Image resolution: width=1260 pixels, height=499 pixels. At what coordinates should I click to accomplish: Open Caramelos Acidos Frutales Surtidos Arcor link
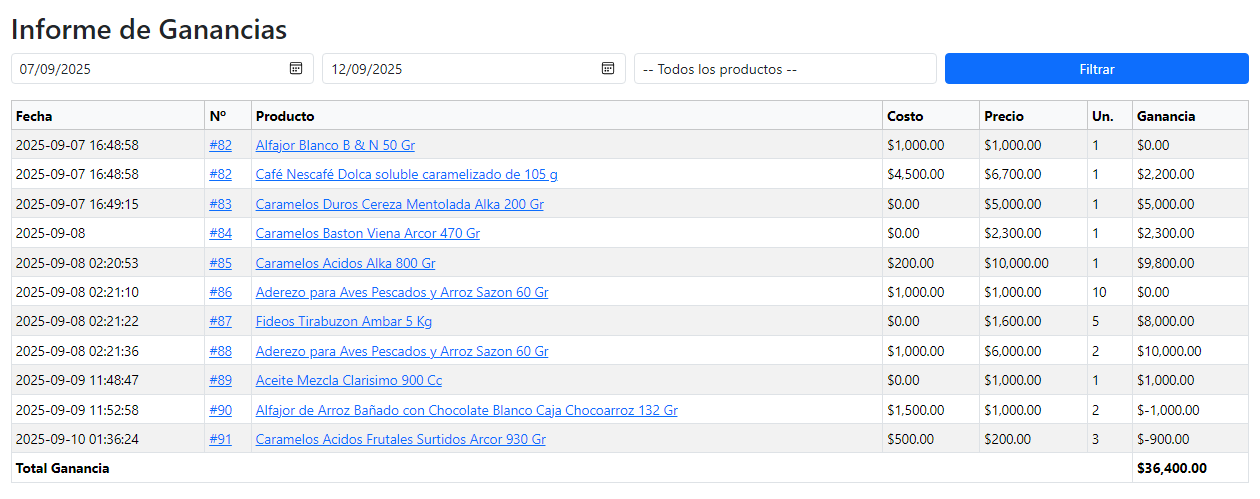pos(400,439)
